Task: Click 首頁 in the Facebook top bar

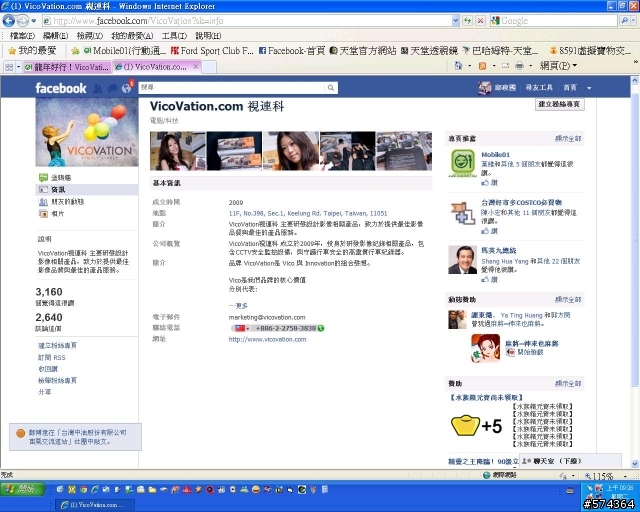Action: [570, 88]
